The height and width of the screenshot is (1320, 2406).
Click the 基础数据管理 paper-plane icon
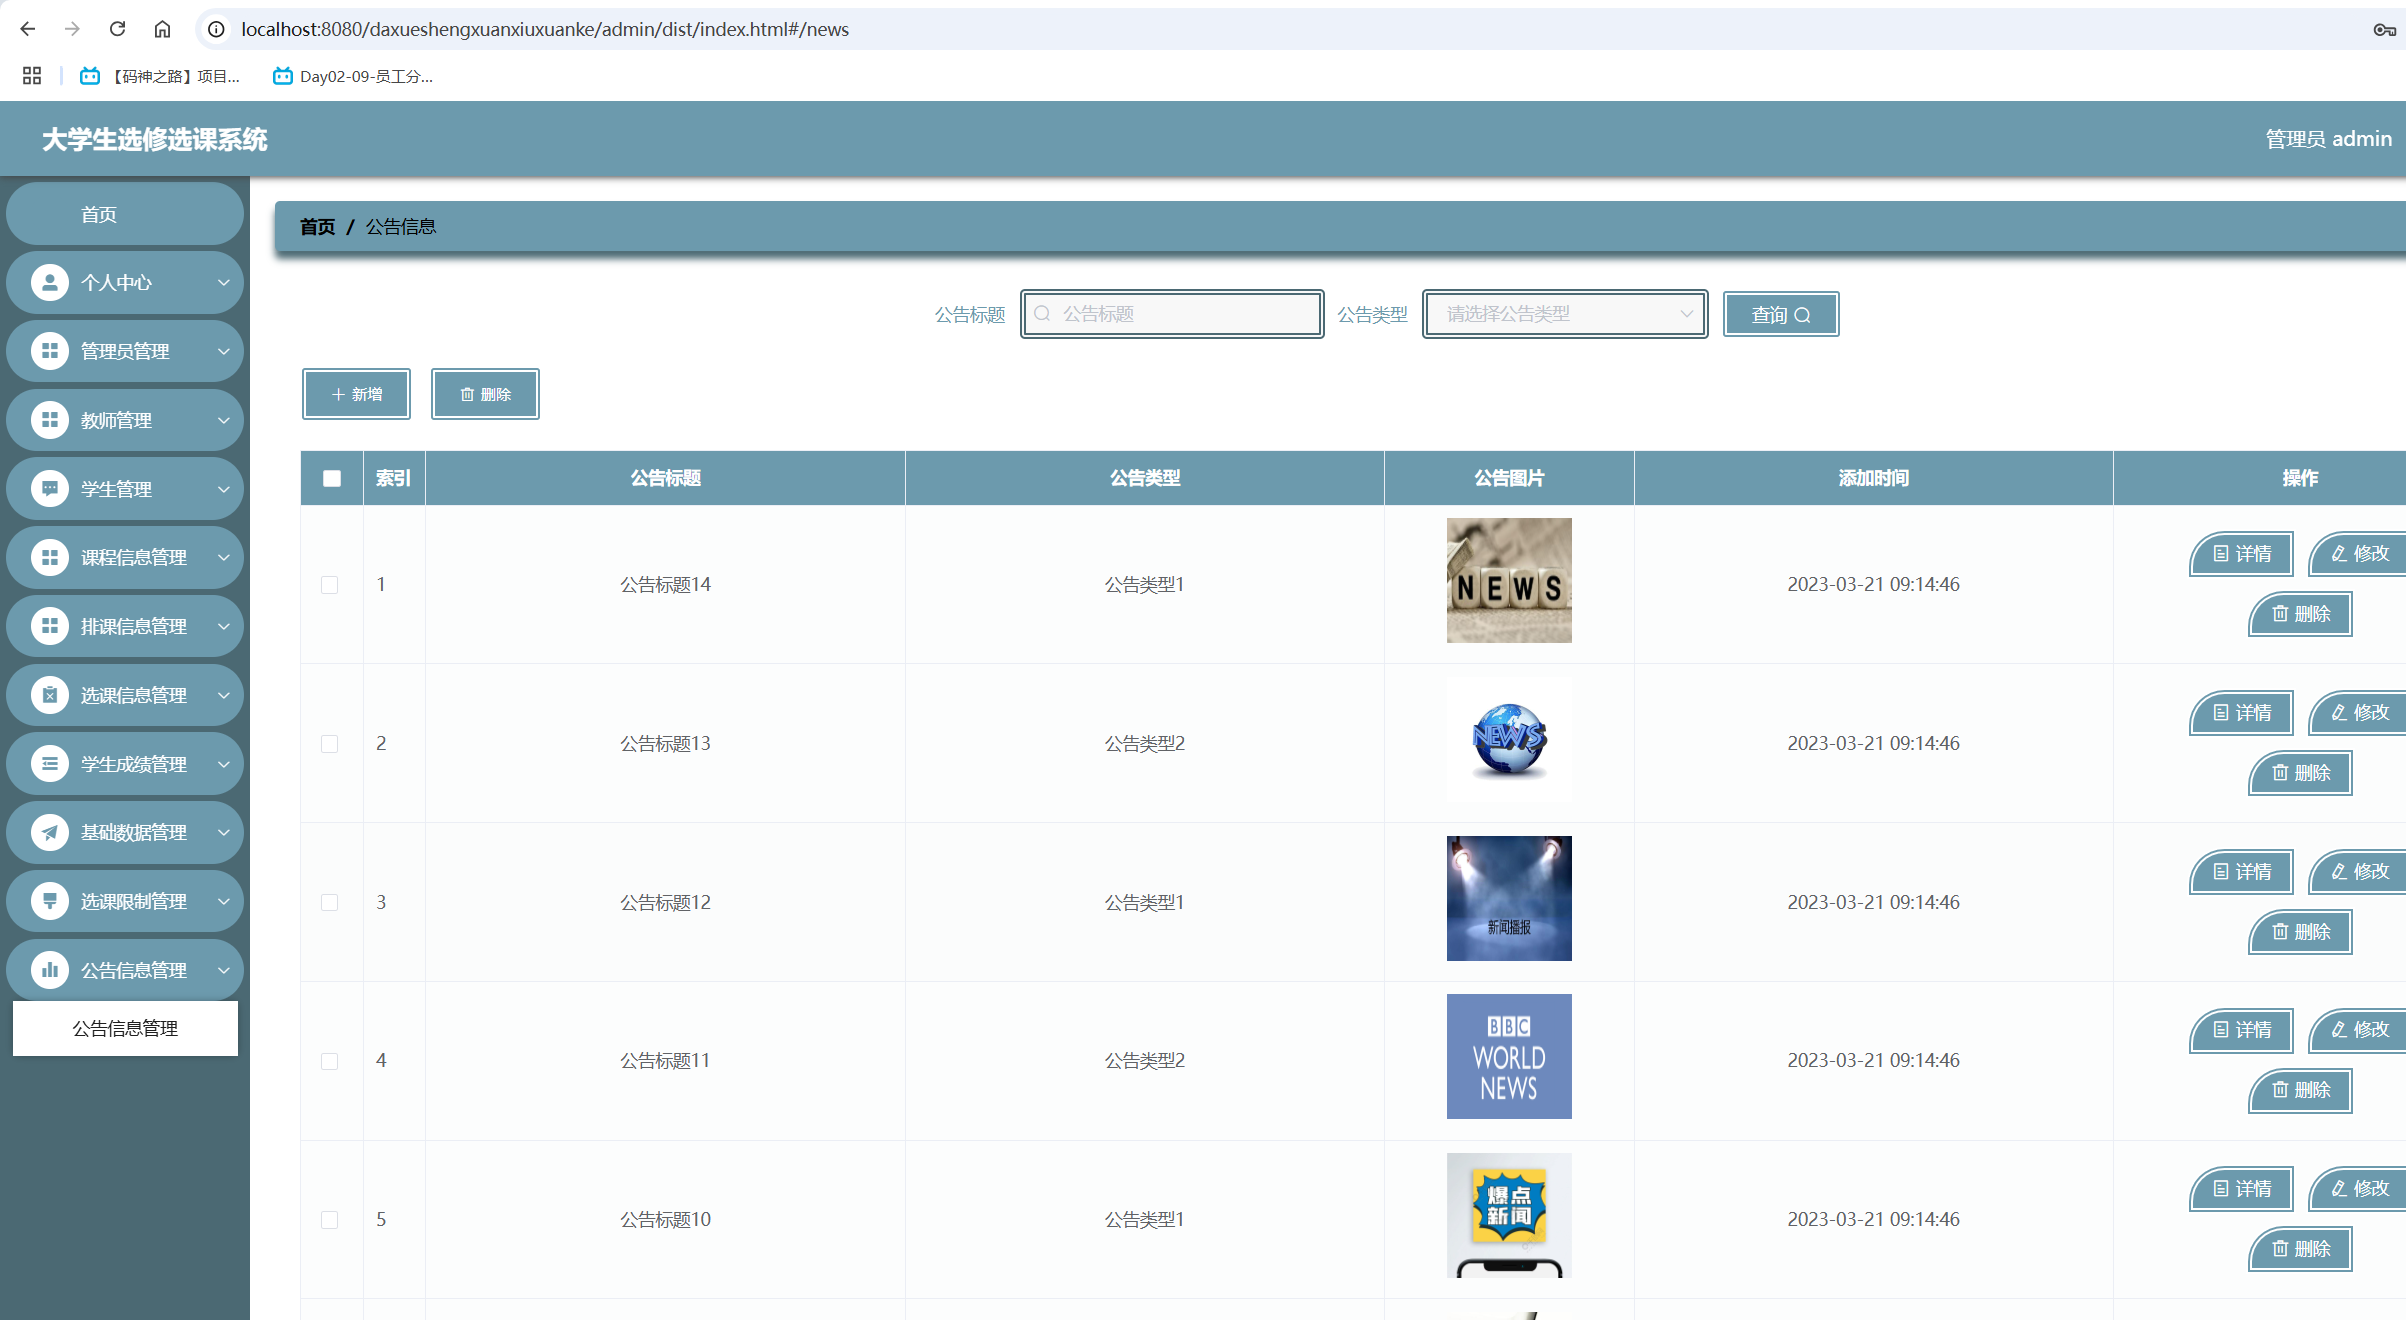49,832
